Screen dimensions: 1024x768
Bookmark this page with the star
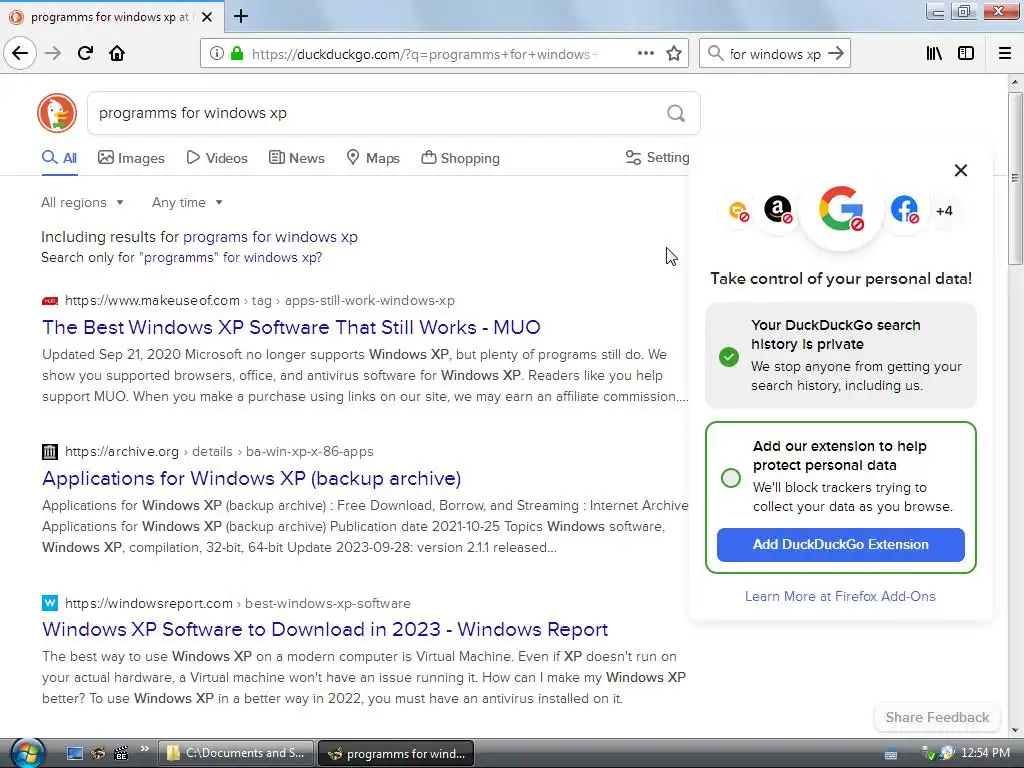(674, 54)
